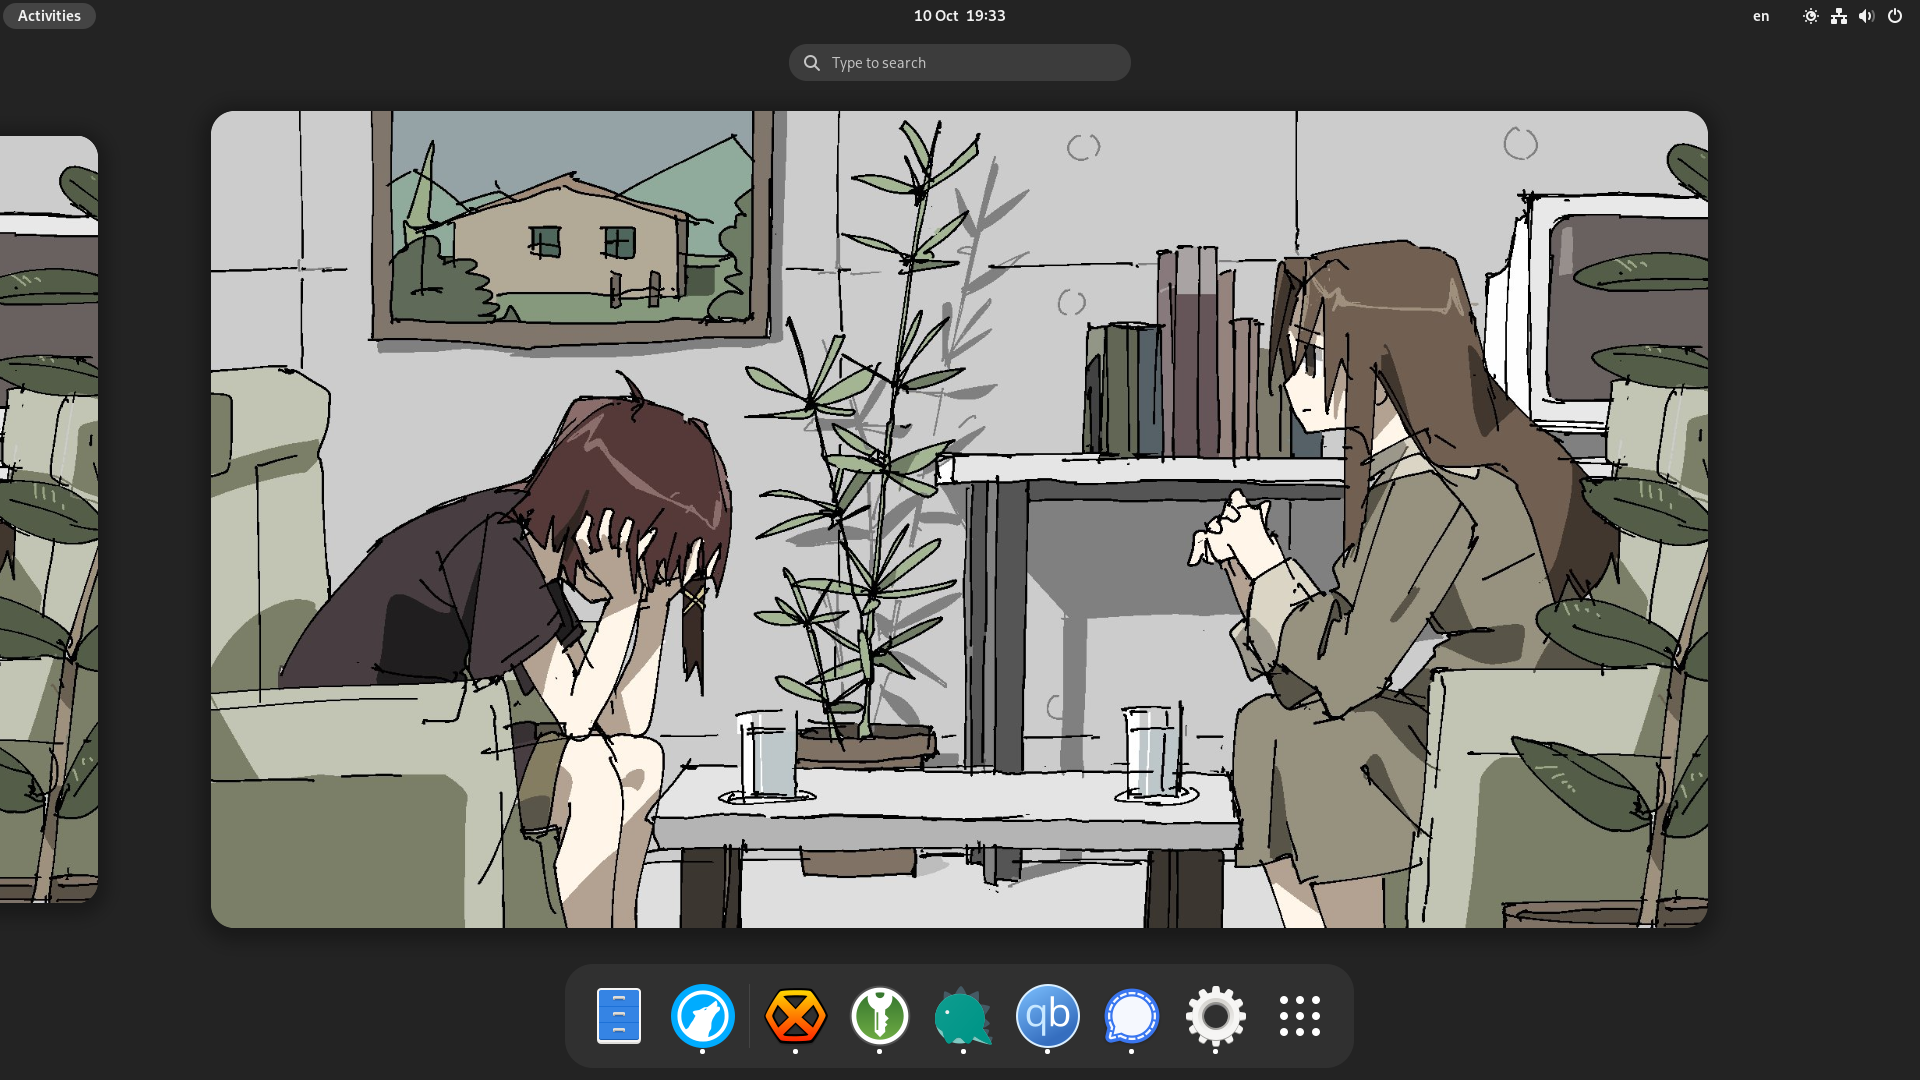Open the clock showing 10 Oct 19:33
This screenshot has height=1080, width=1920.
(959, 16)
